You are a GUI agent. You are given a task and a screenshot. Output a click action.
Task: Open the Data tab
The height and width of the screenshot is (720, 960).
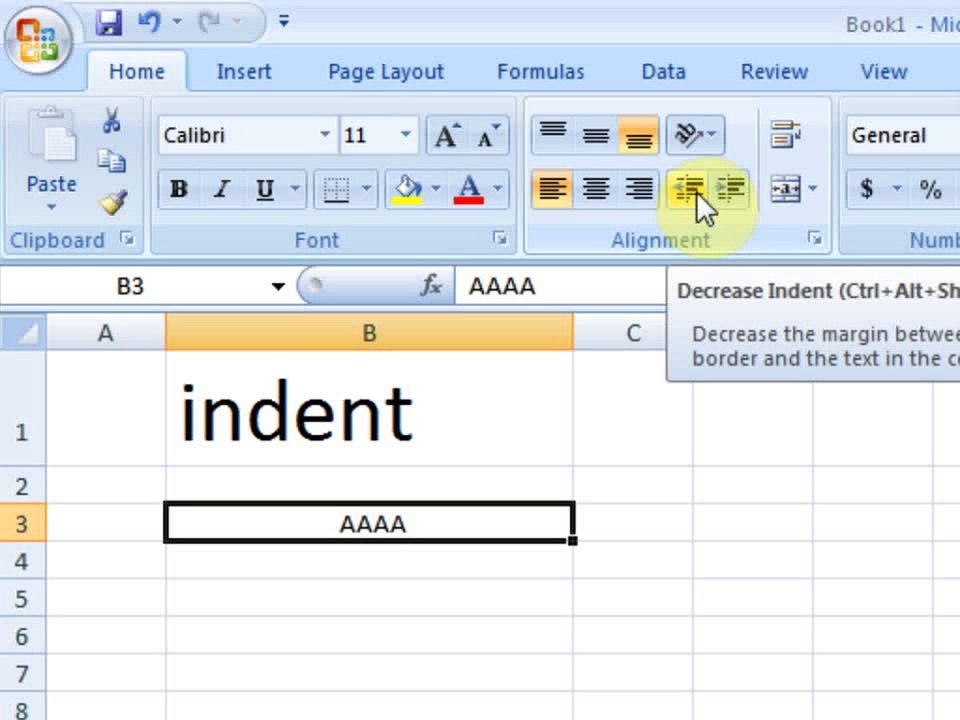[x=663, y=72]
